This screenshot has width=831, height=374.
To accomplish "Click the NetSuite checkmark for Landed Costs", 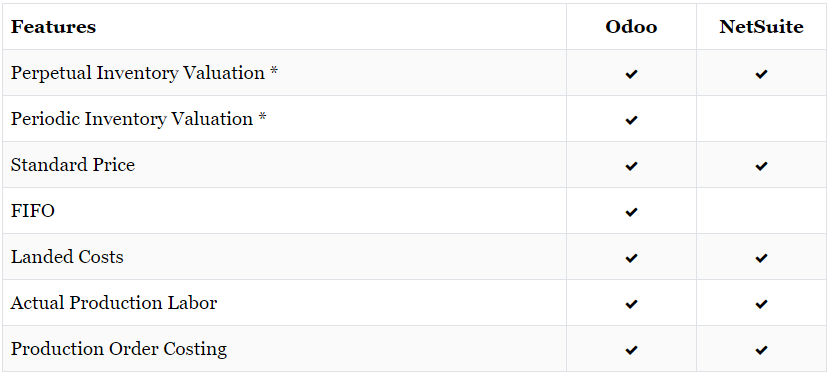I will click(761, 259).
